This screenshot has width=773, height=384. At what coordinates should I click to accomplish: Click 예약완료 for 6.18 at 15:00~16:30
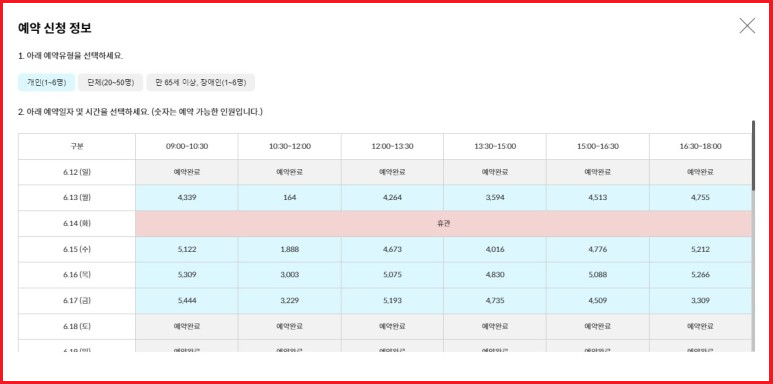[597, 326]
